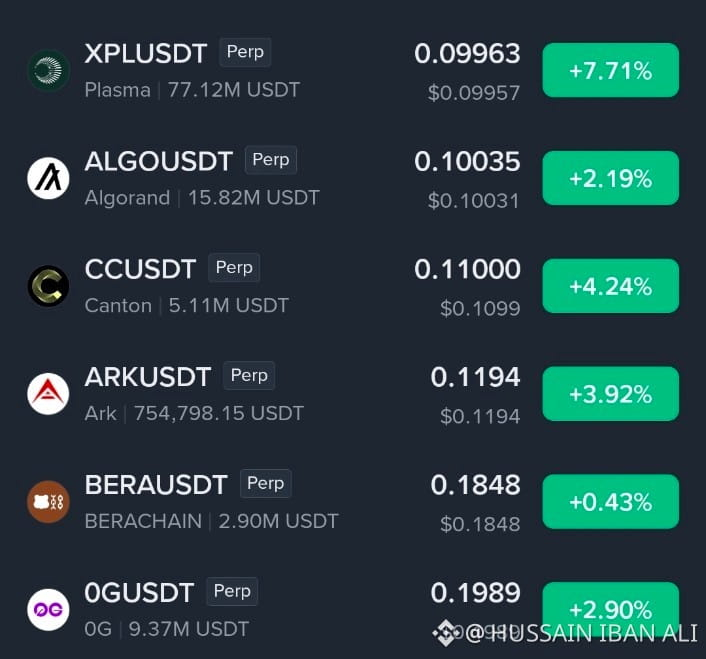Open the XPLUSDT pair name
This screenshot has width=706, height=659.
pos(146,53)
